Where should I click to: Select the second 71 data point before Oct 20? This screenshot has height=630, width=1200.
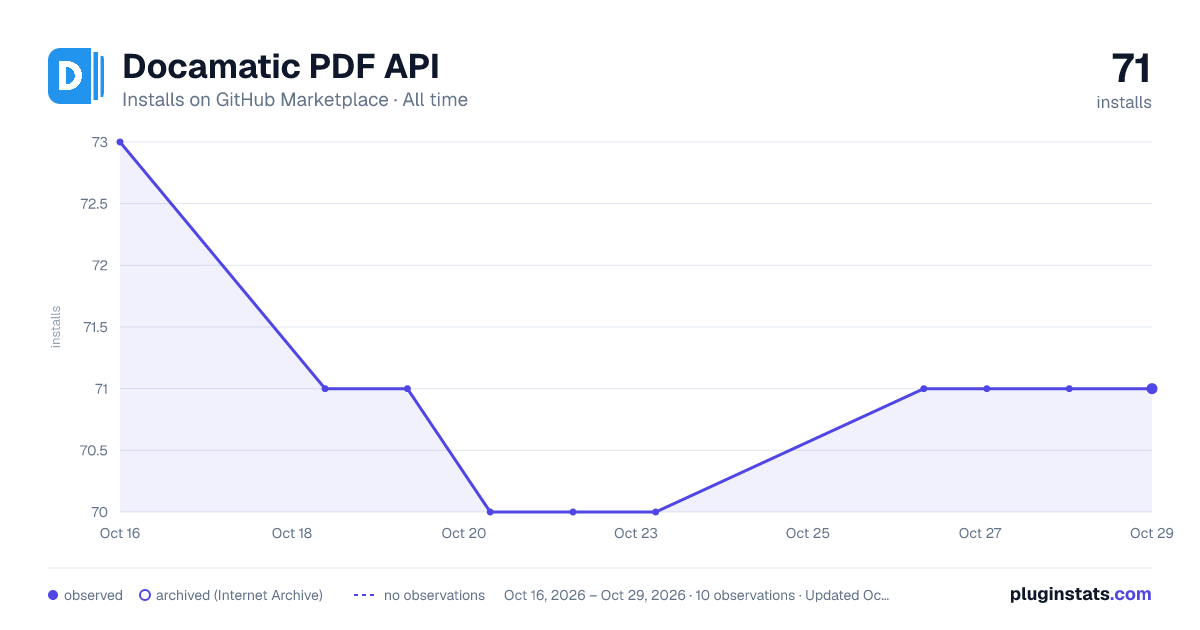coord(407,388)
